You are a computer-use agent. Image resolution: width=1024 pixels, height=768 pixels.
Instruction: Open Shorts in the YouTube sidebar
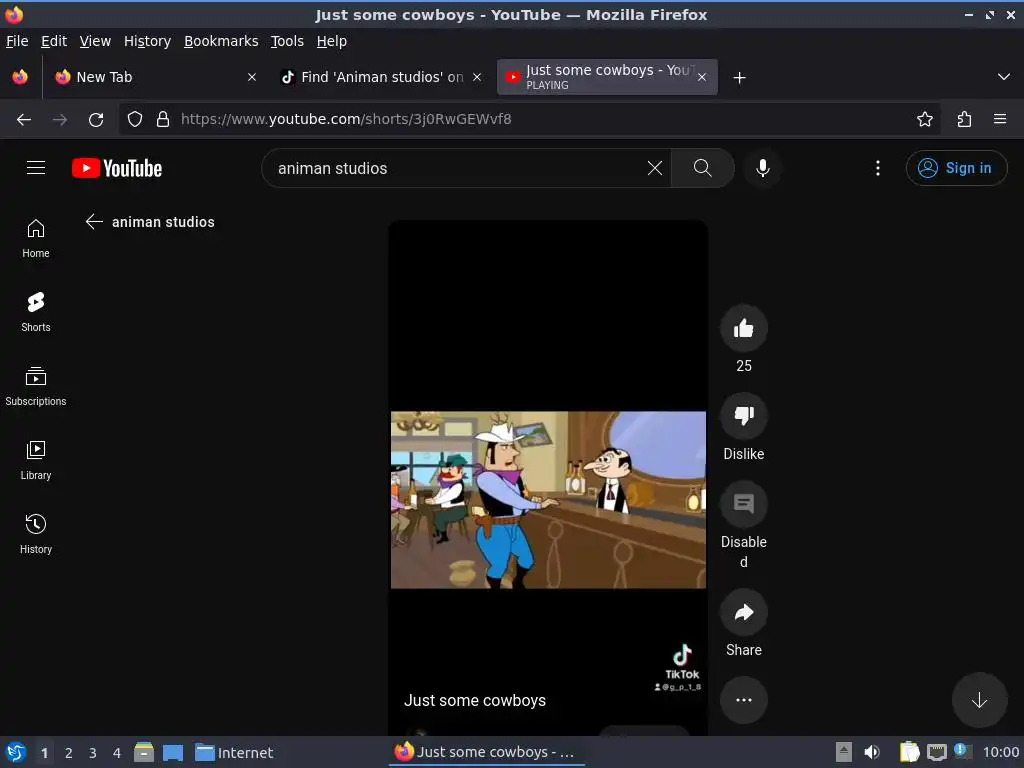(x=36, y=312)
